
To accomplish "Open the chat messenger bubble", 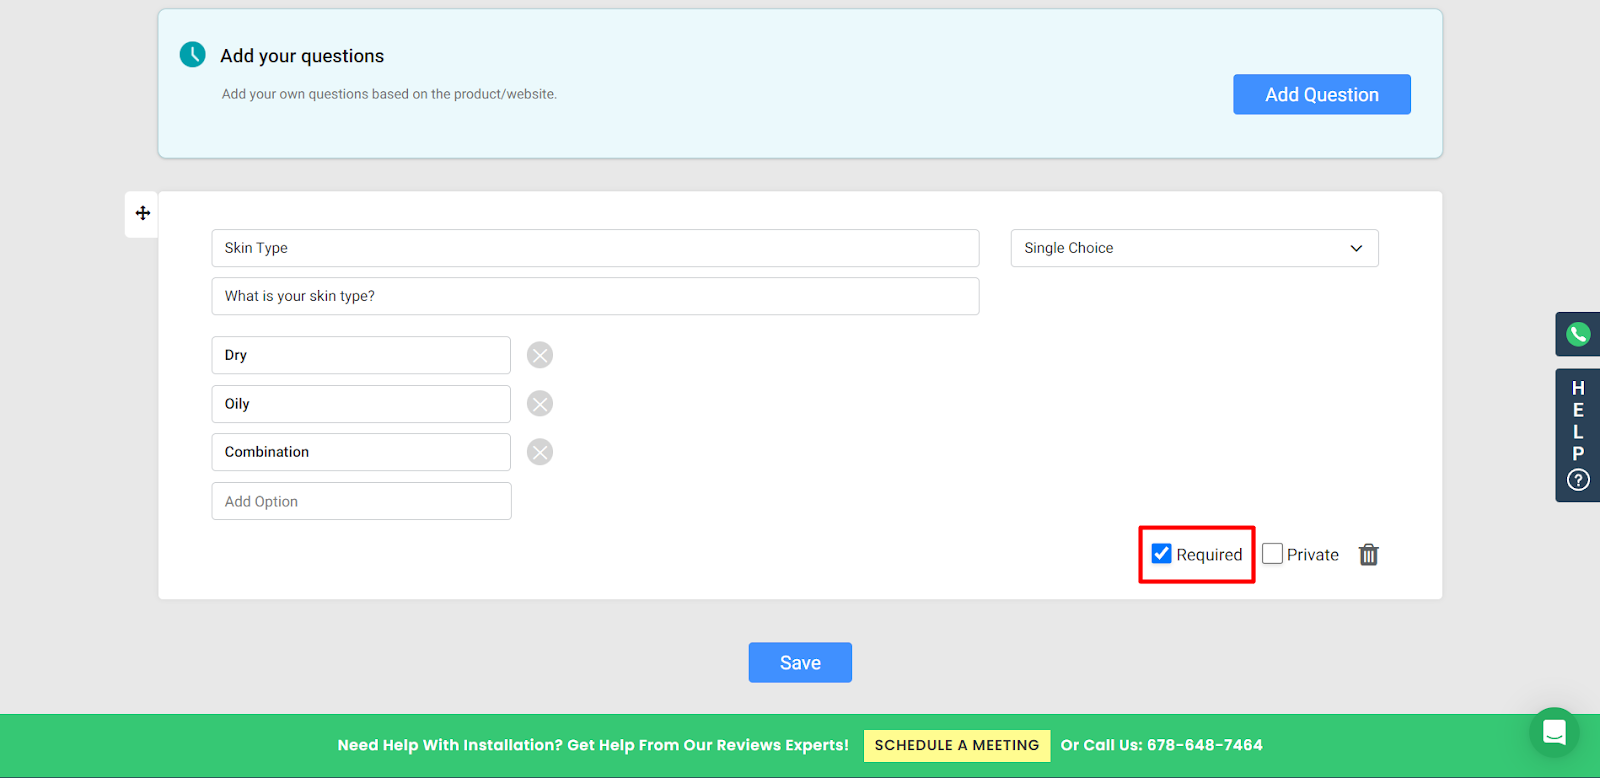I will click(x=1554, y=732).
